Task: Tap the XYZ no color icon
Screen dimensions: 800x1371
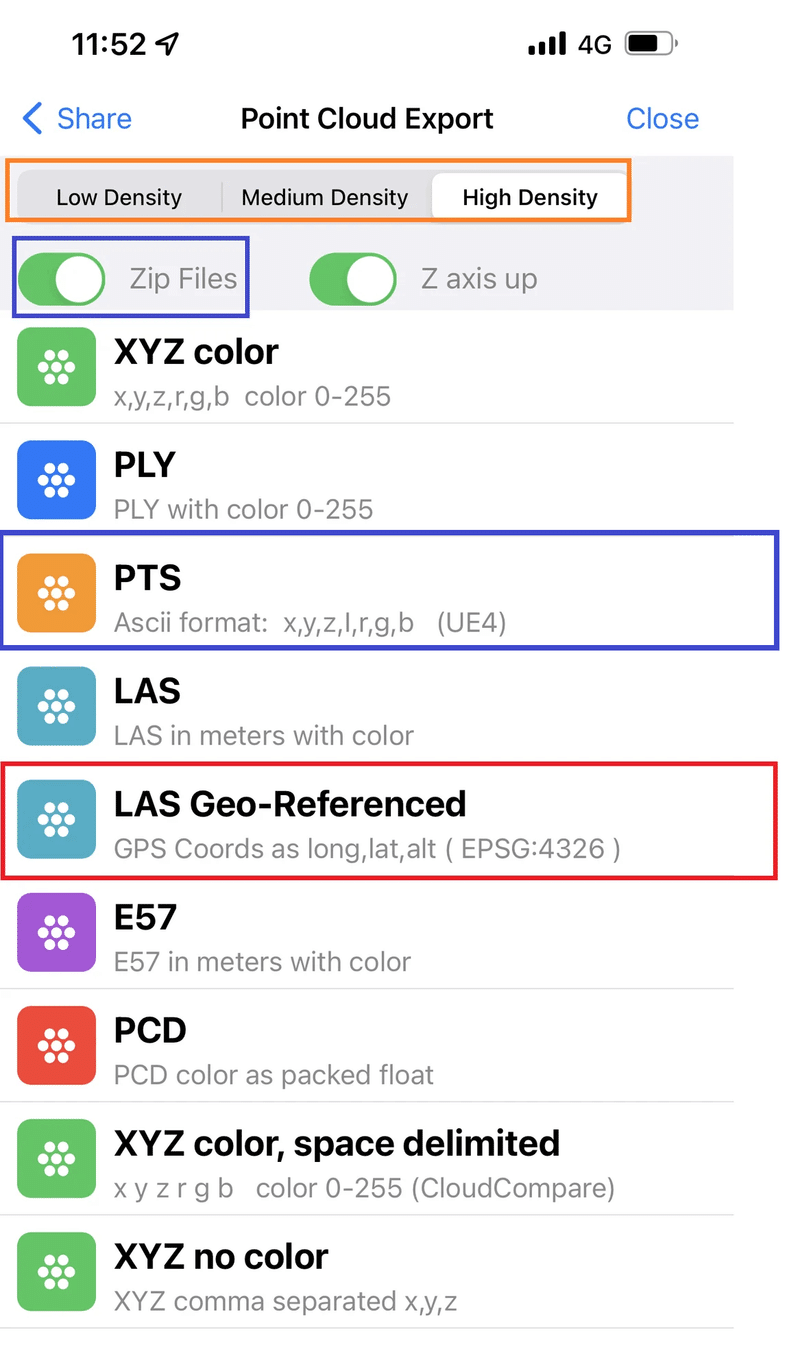Action: tap(57, 1271)
